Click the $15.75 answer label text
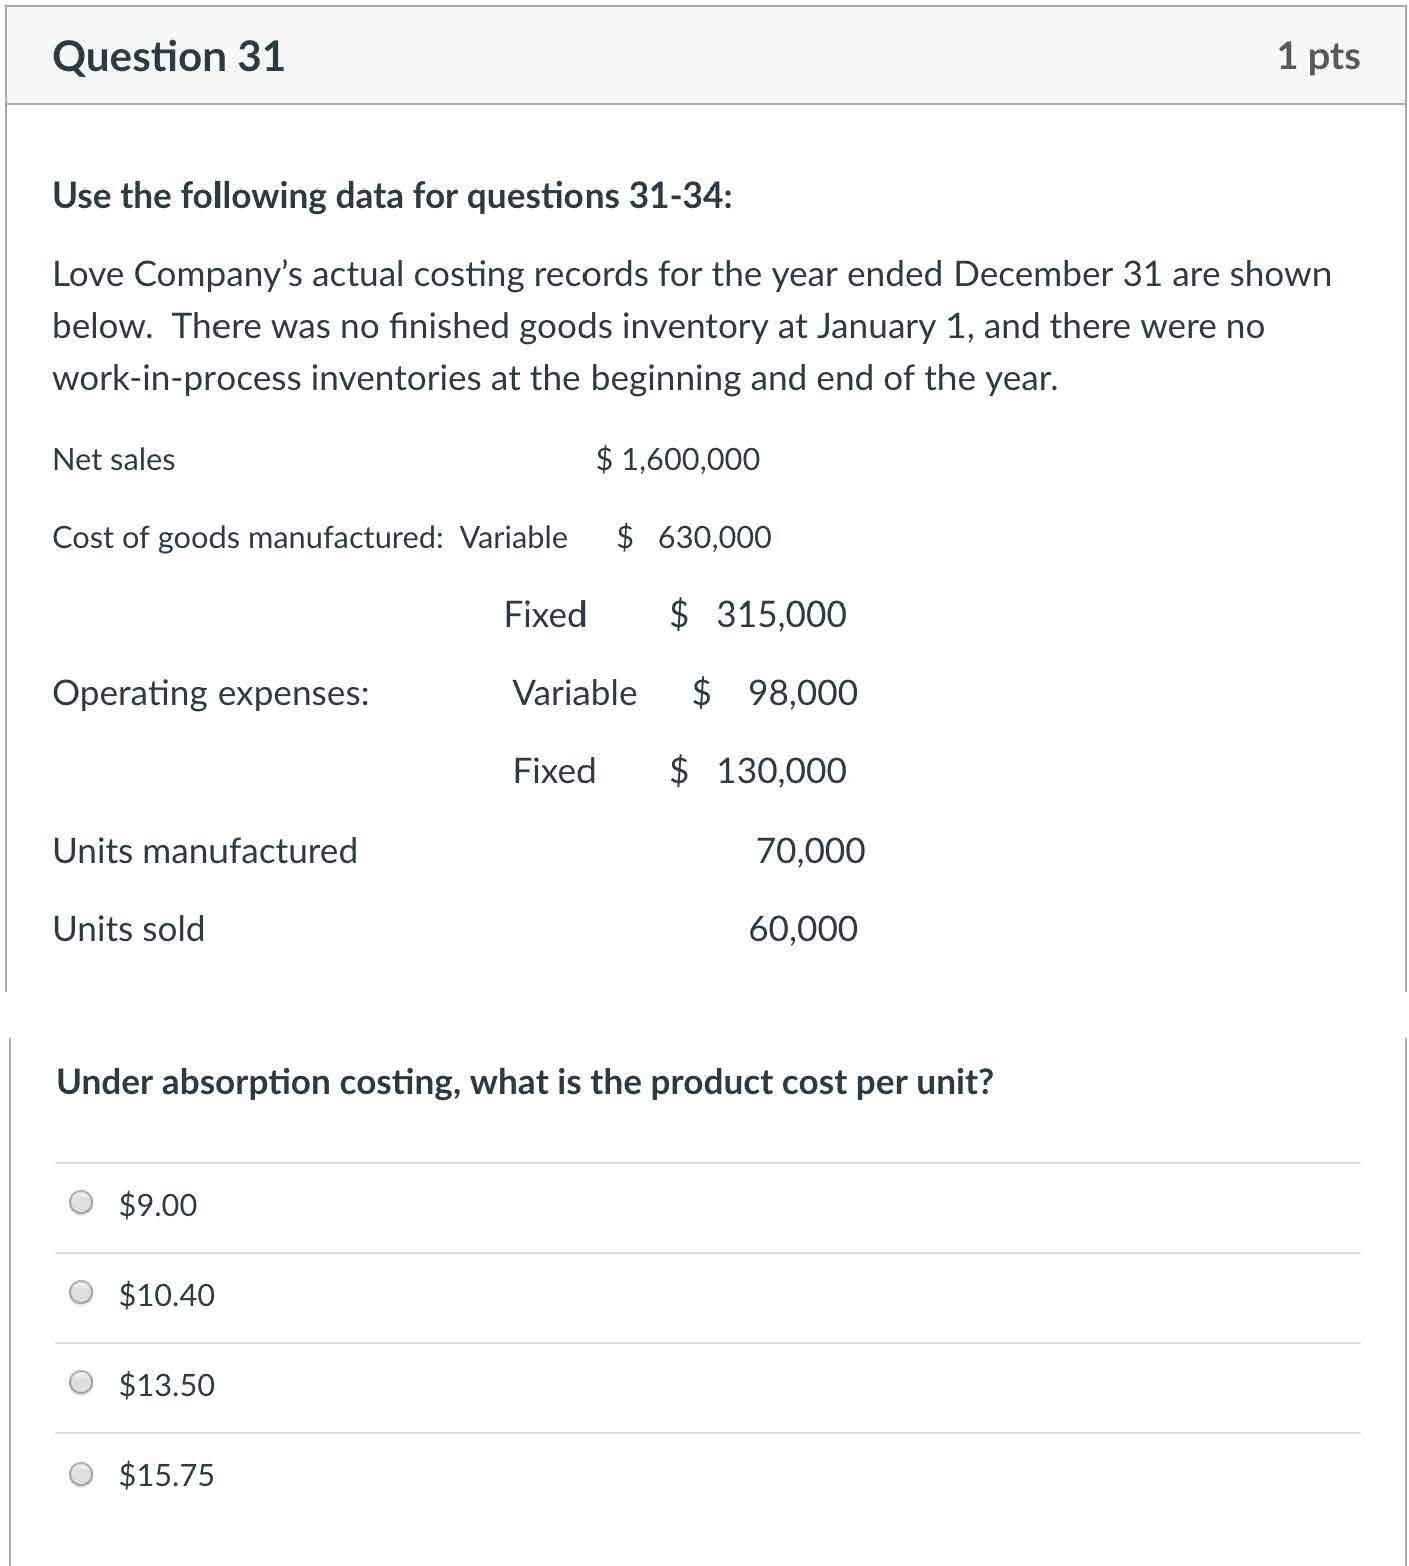This screenshot has width=1409, height=1566. 166,1475
